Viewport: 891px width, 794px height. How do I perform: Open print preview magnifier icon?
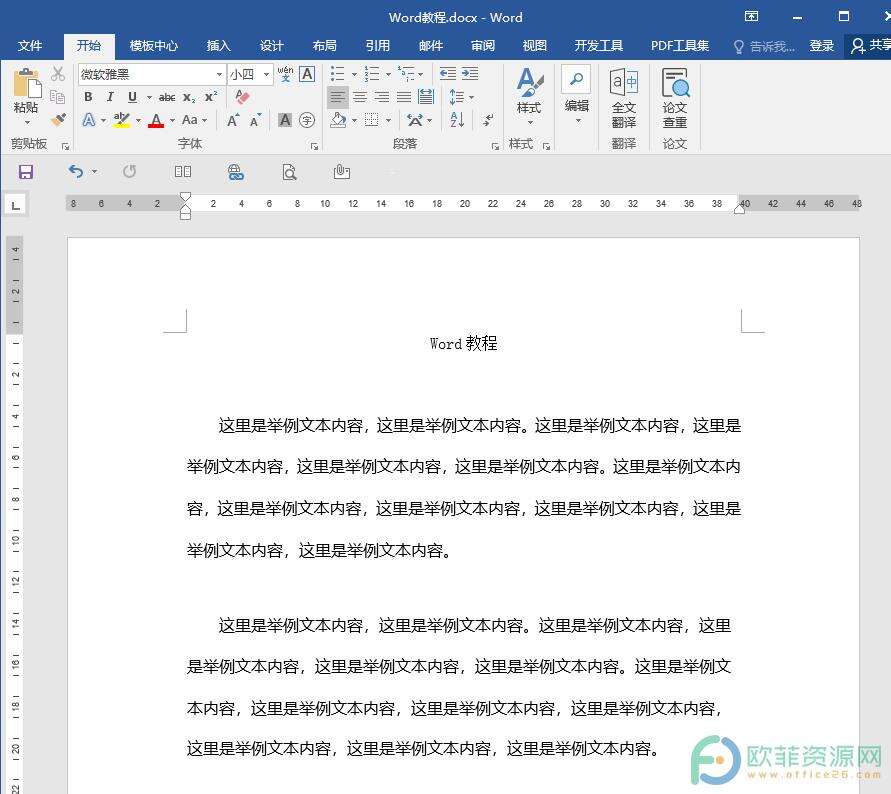point(289,172)
